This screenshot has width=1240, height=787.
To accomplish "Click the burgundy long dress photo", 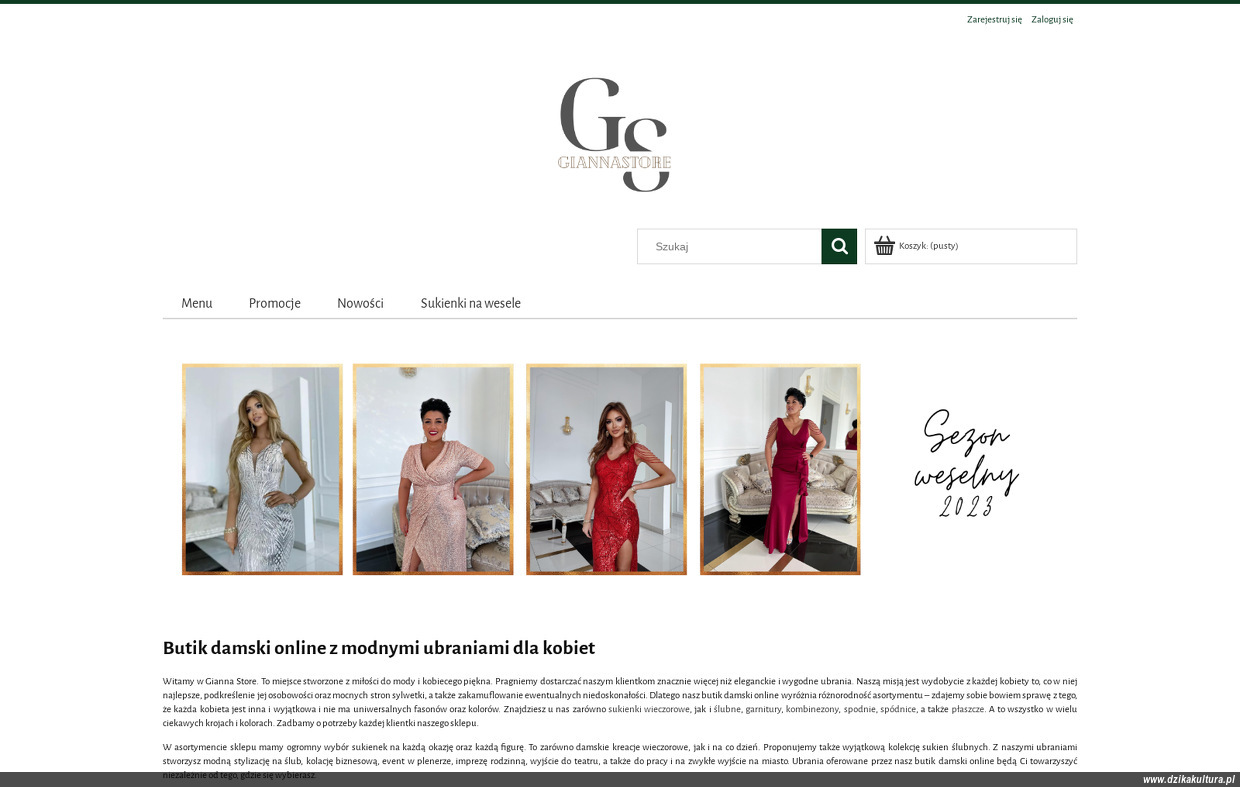I will tap(780, 469).
